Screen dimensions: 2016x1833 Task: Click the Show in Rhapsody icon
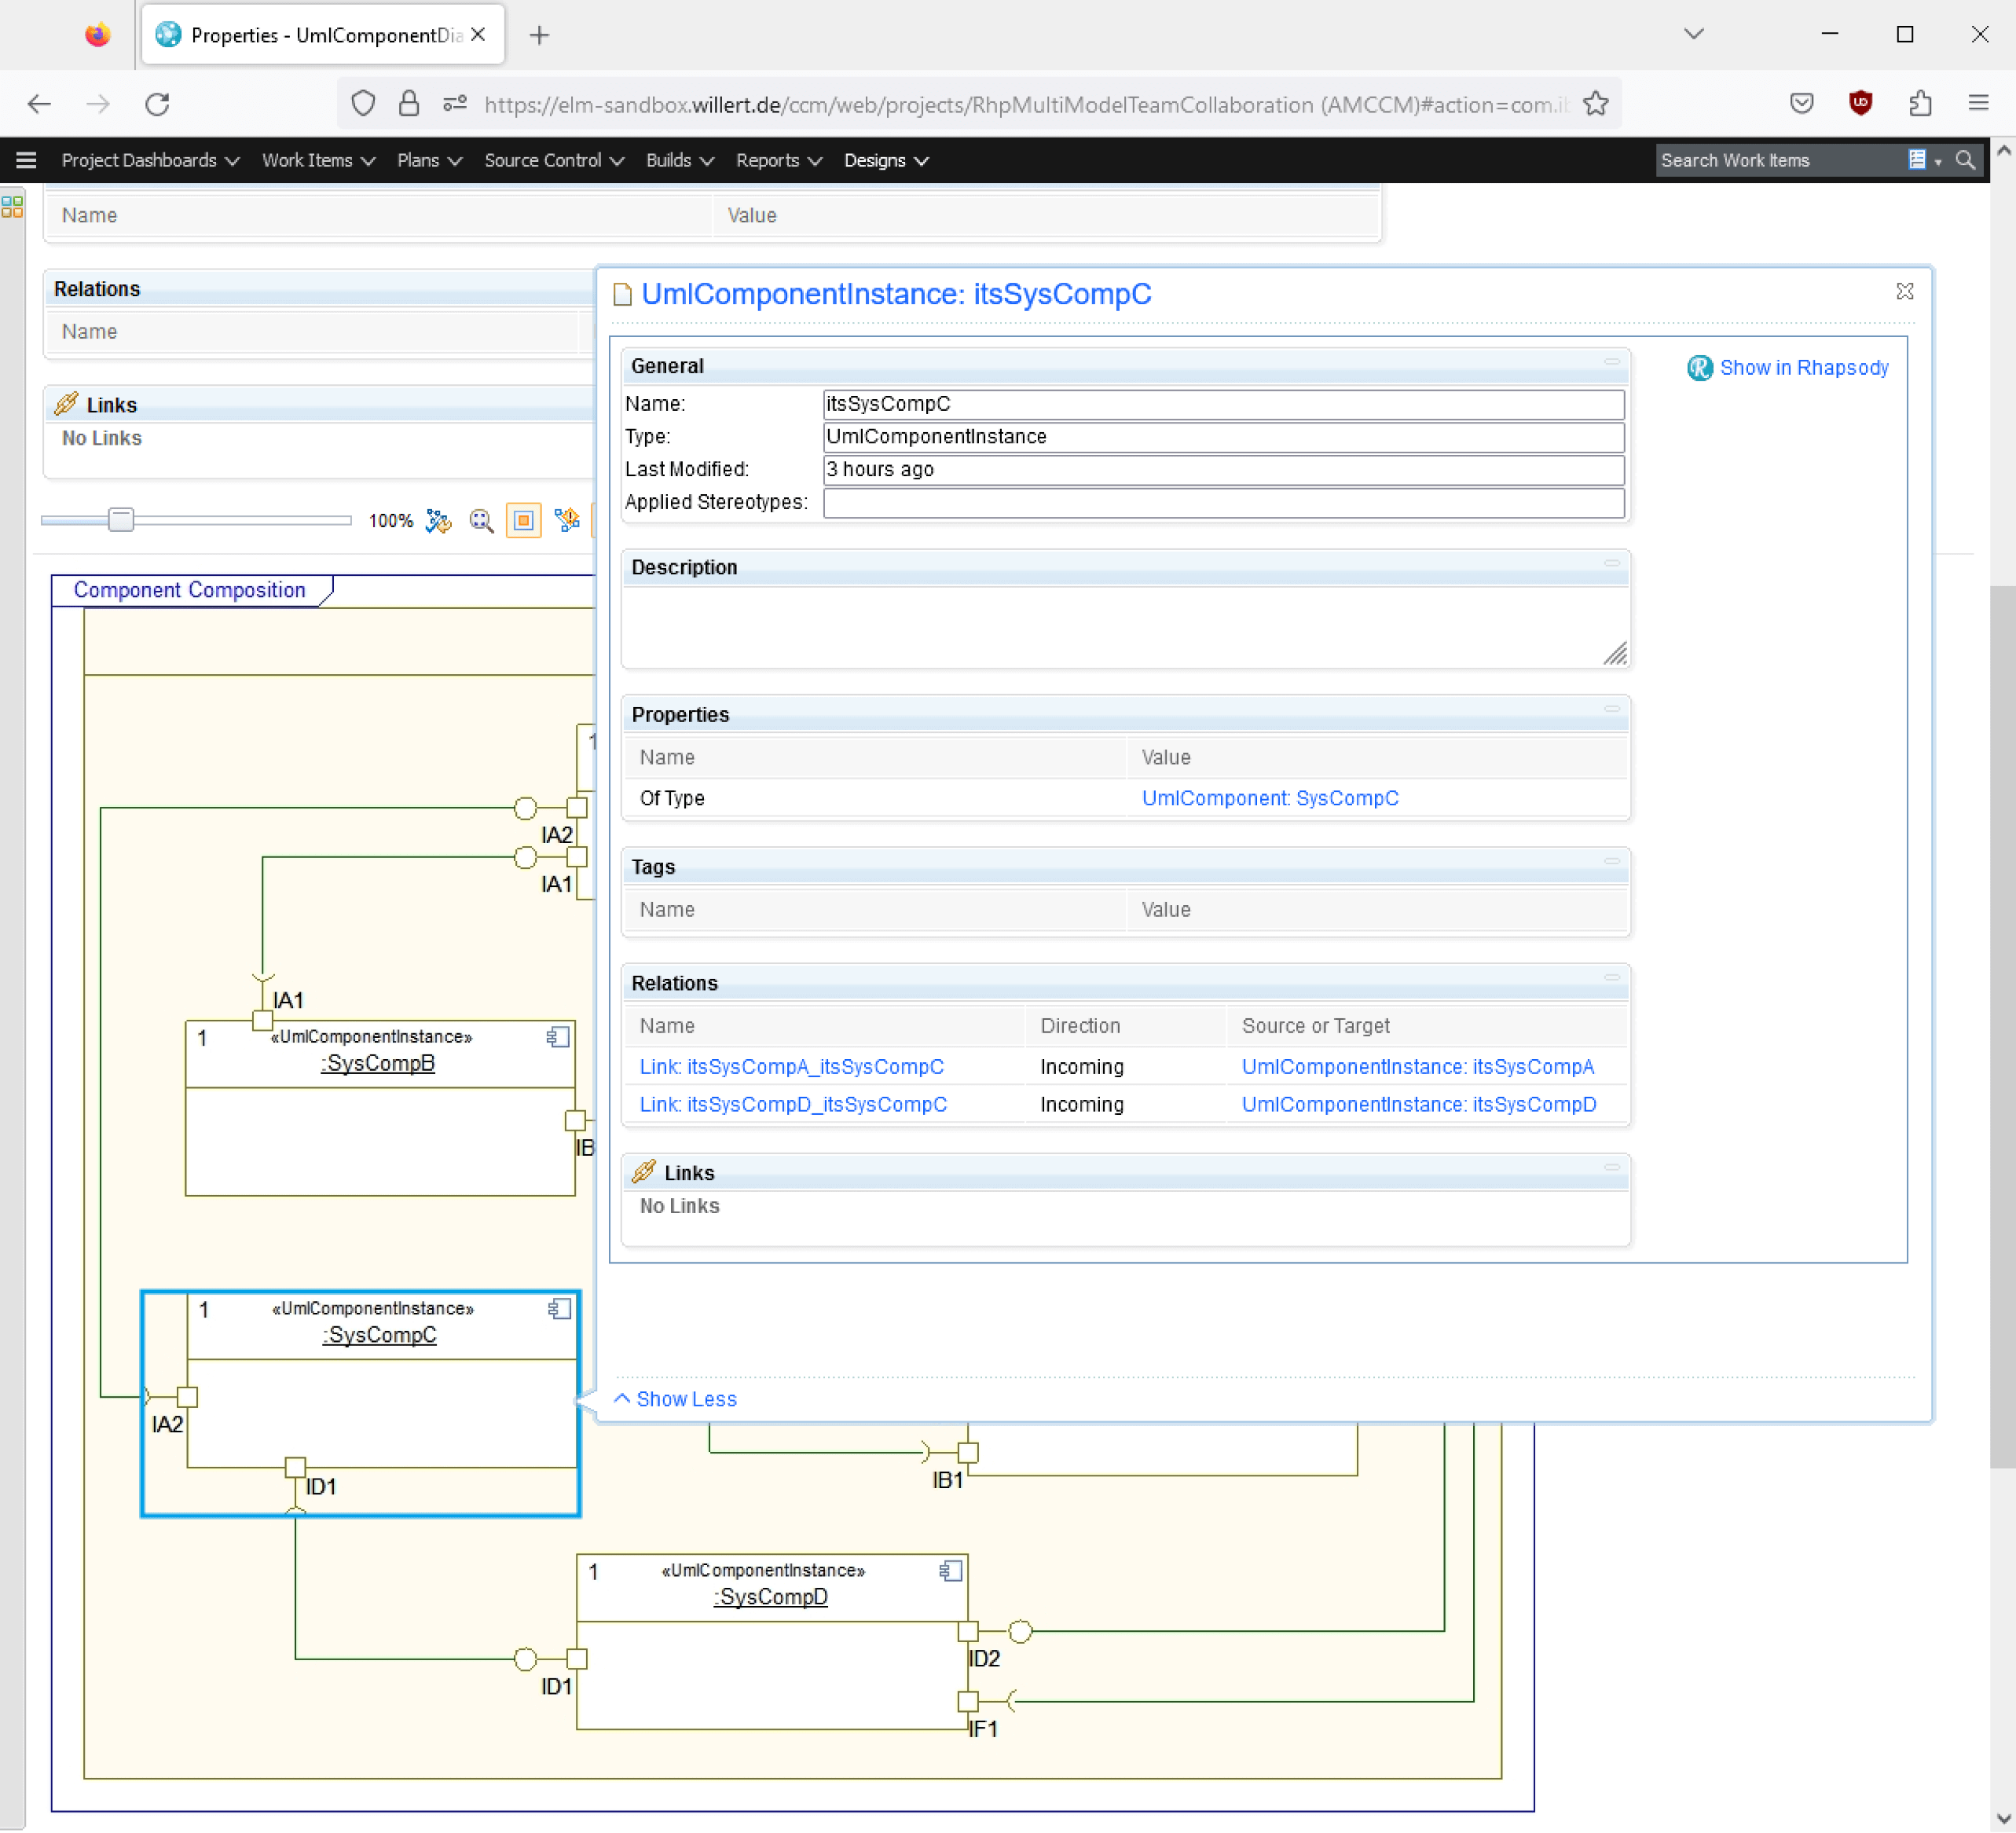pos(1700,368)
